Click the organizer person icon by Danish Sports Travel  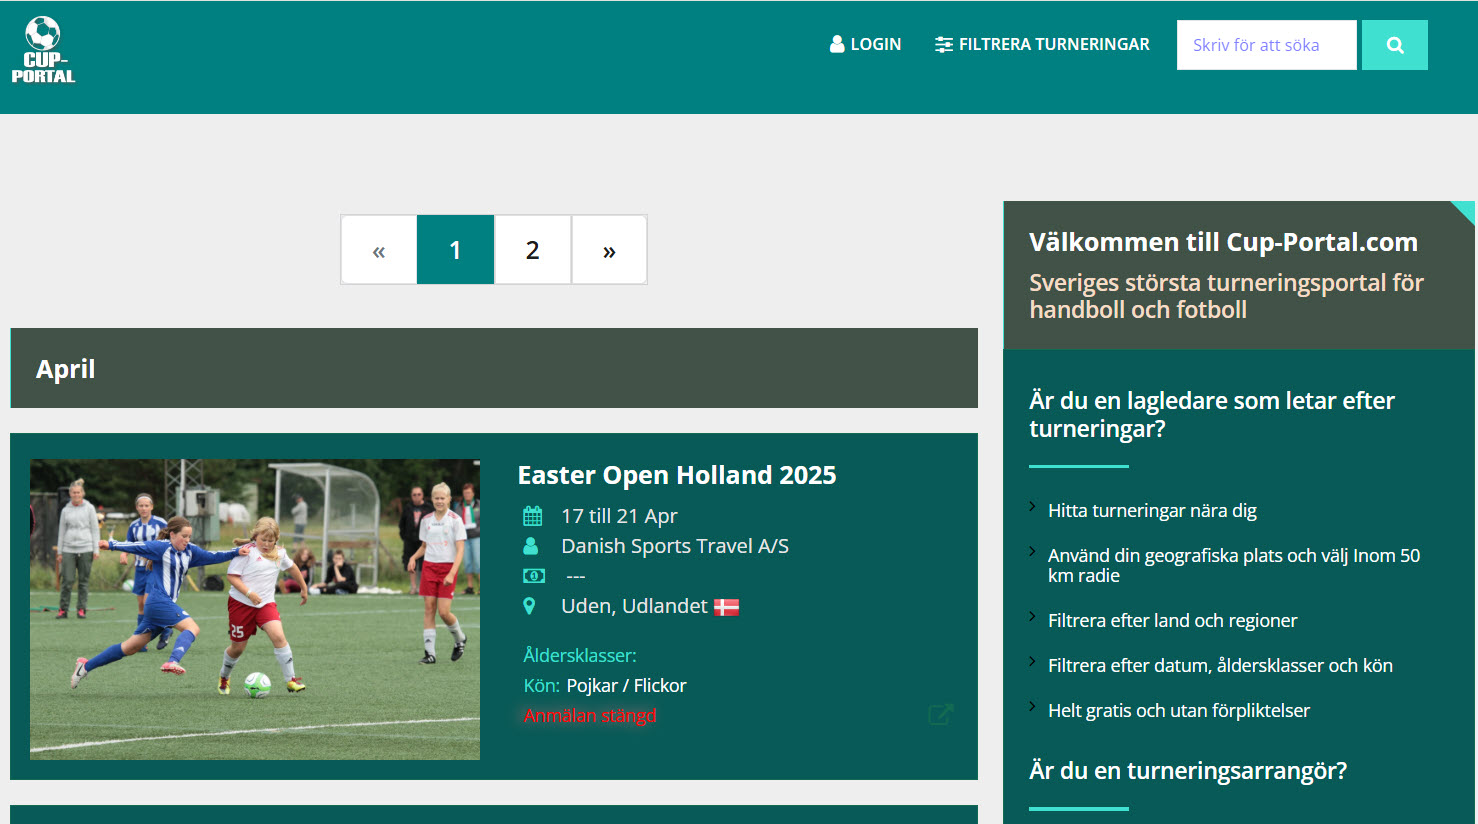(531, 546)
